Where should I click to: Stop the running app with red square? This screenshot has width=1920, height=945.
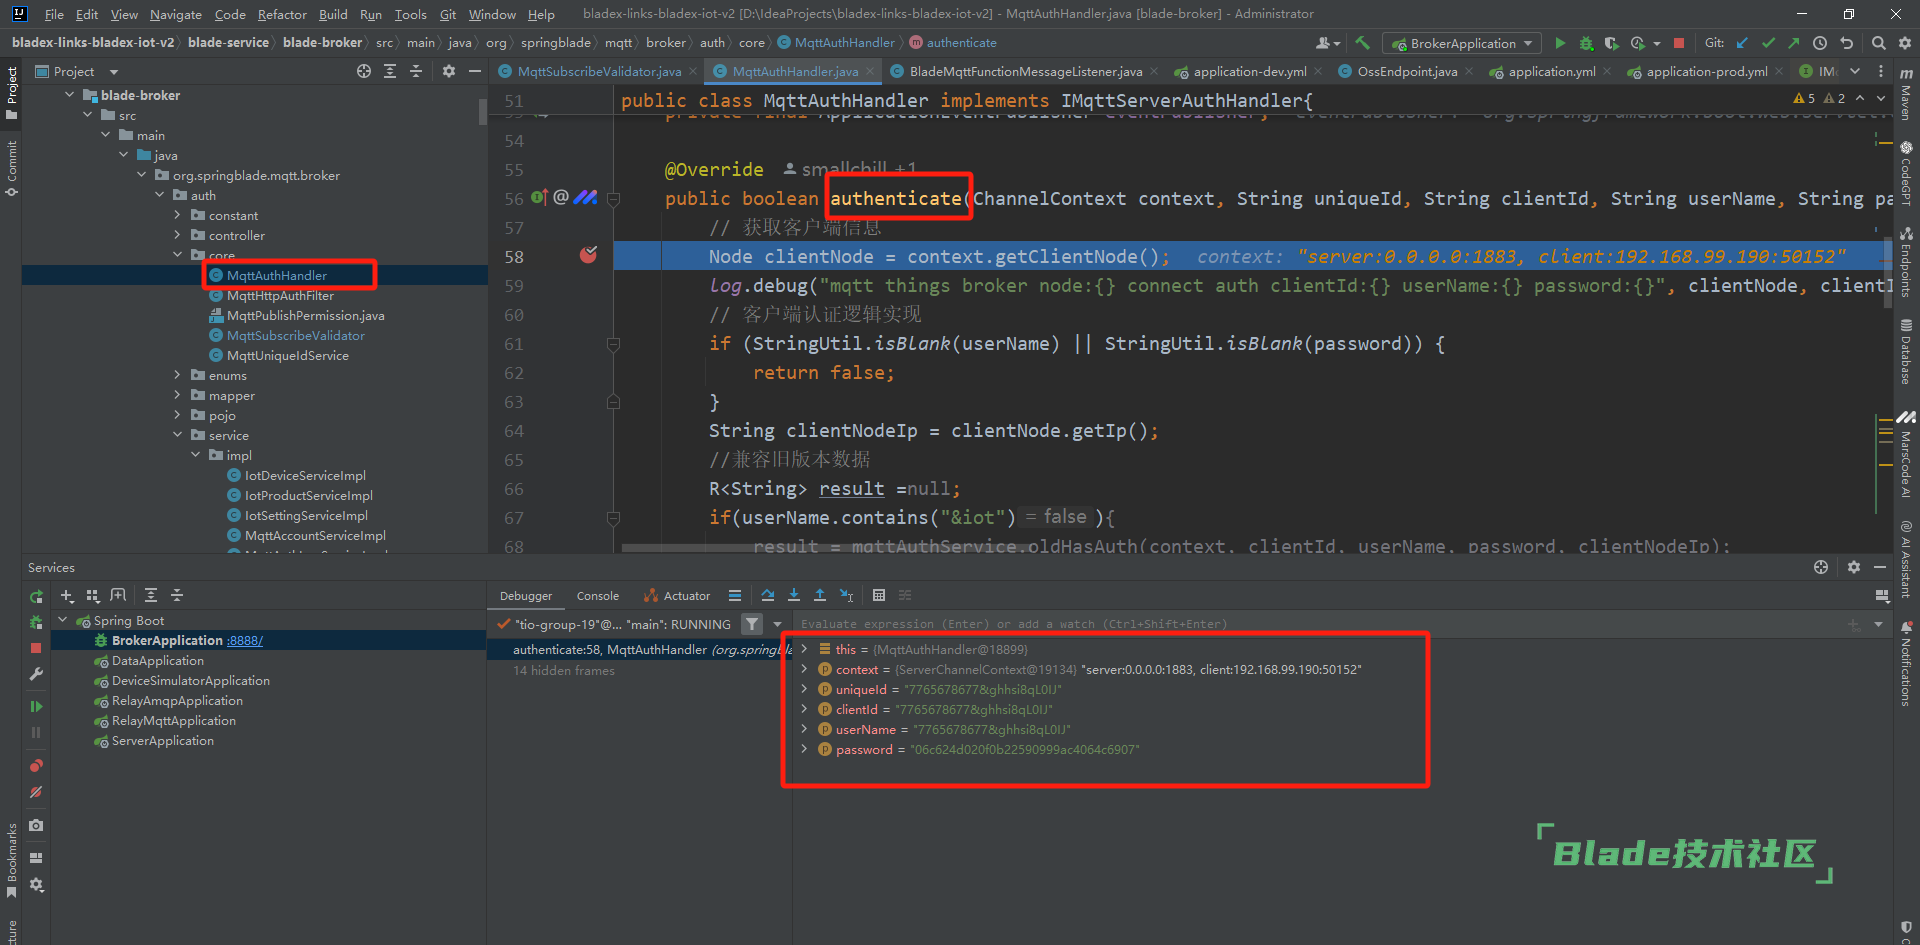point(1679,43)
